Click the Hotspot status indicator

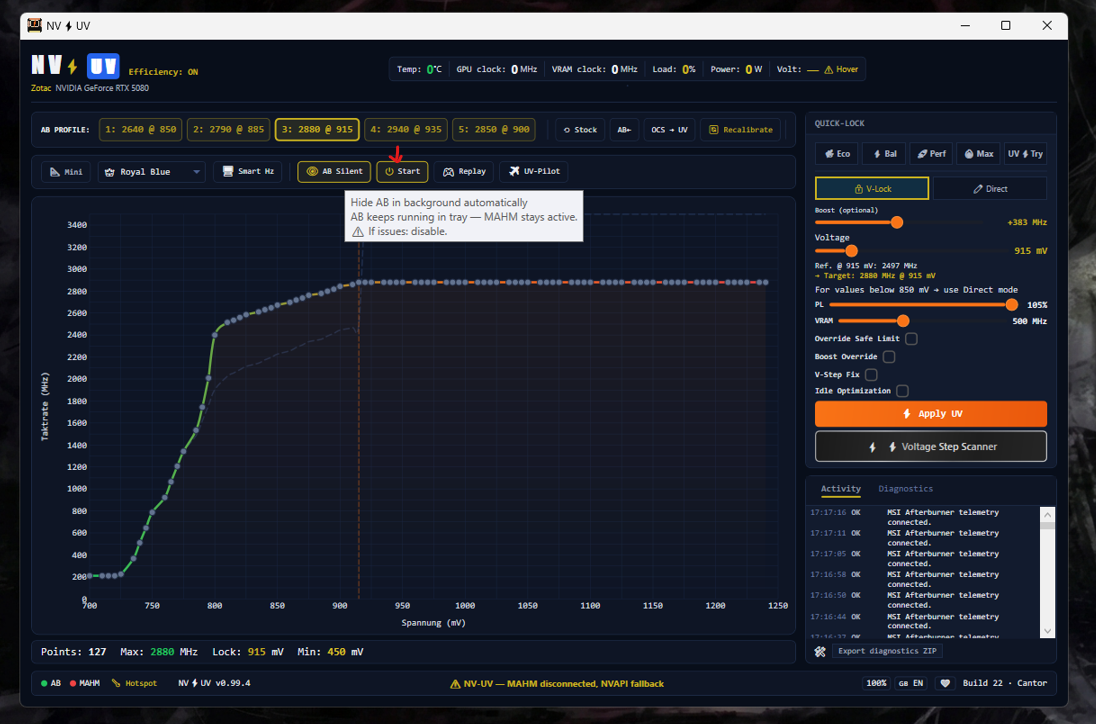pos(134,683)
